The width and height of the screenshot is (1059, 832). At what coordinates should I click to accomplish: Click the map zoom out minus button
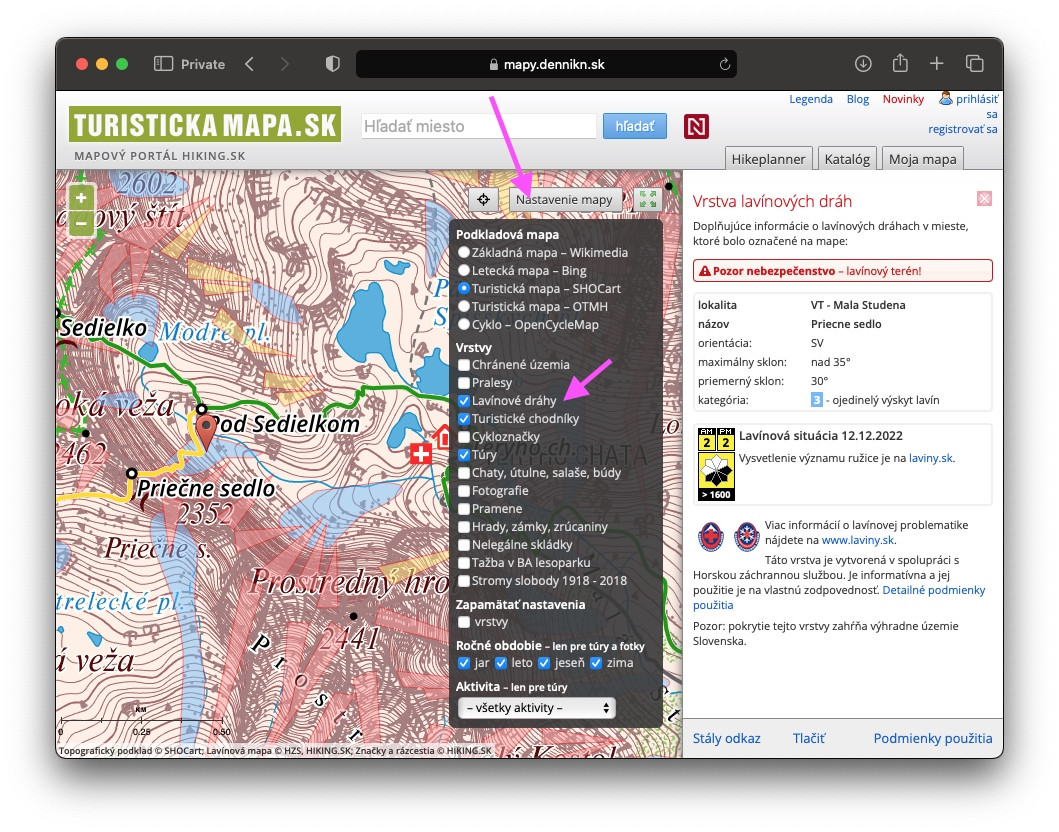[81, 222]
